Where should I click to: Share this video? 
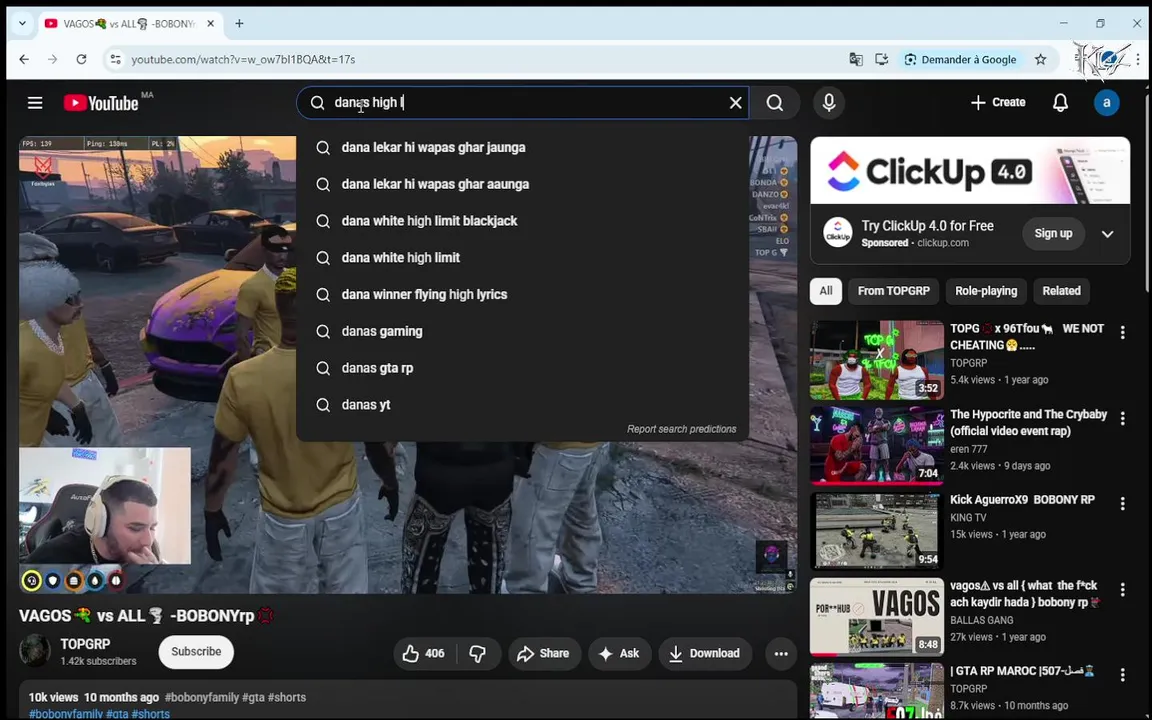[x=544, y=653]
